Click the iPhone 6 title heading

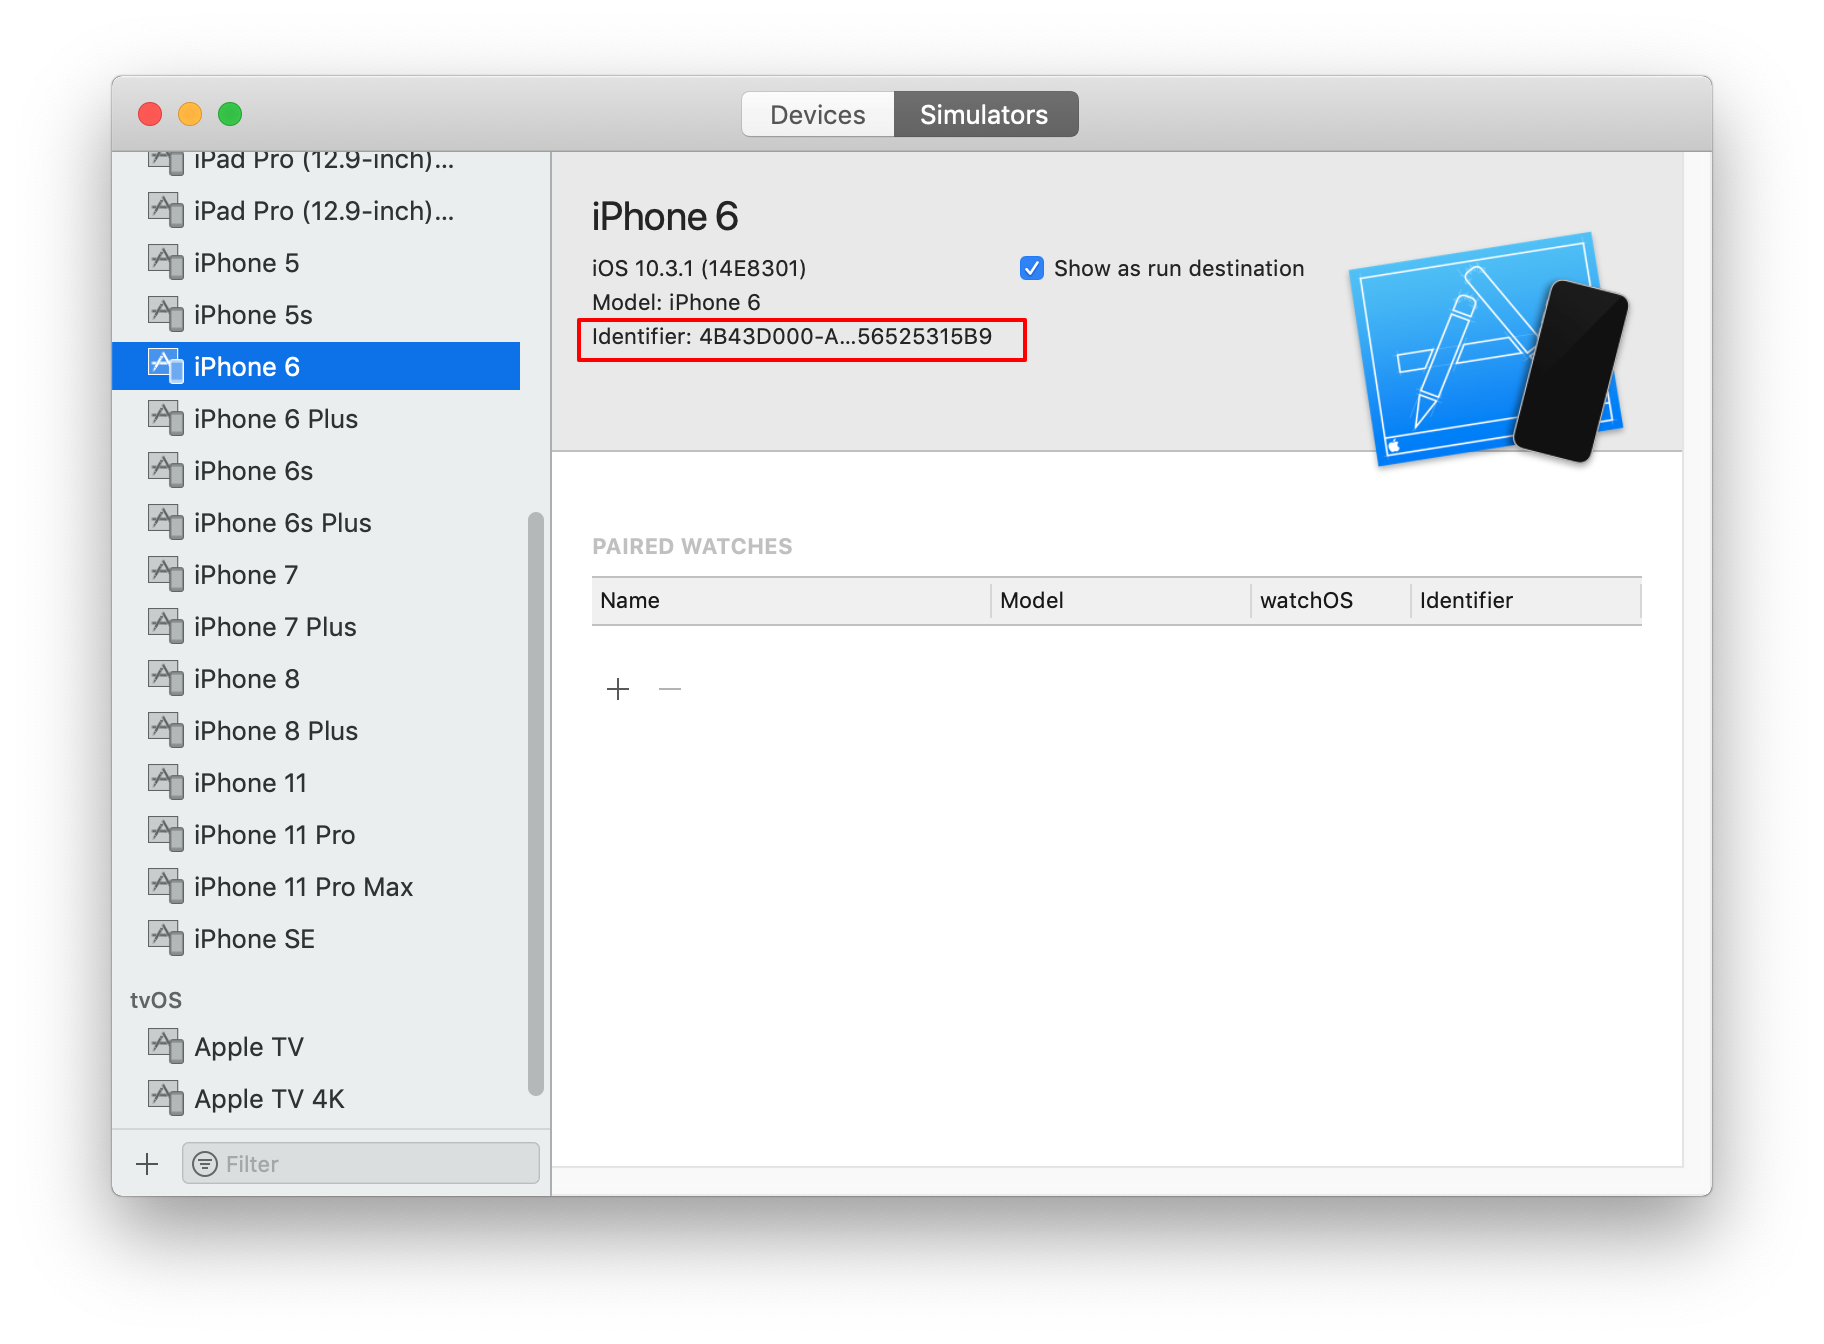coord(665,217)
